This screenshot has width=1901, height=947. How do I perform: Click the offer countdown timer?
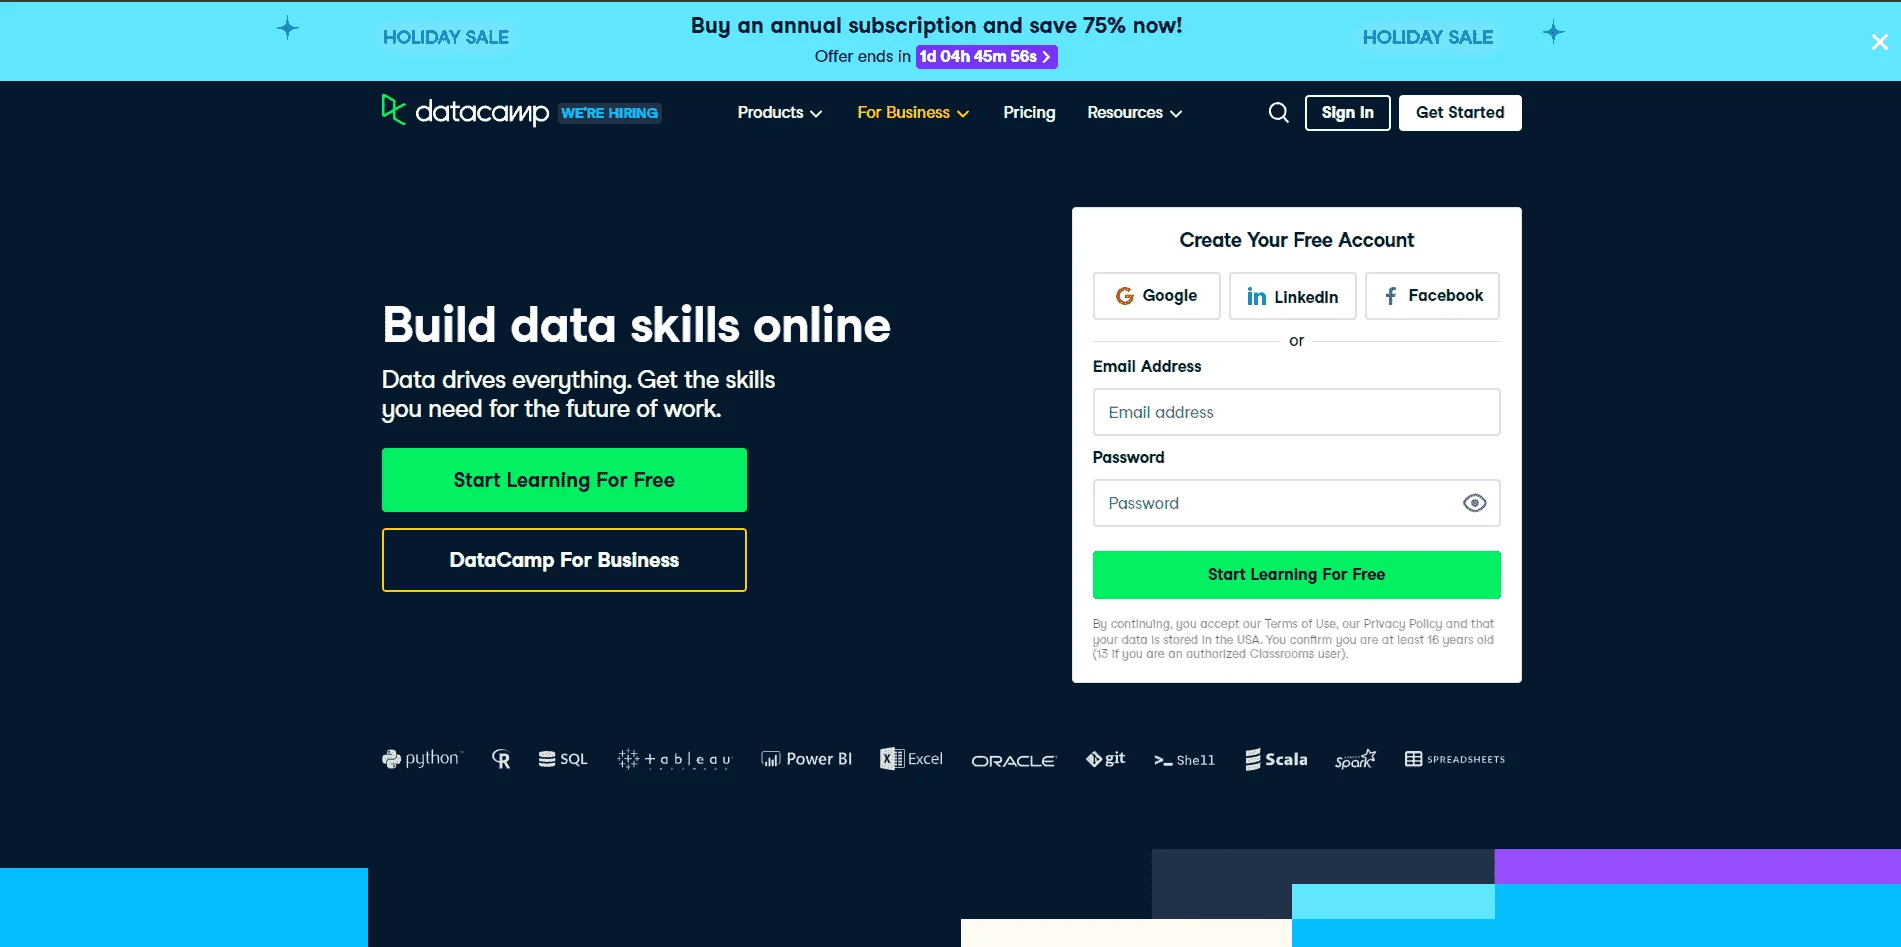click(986, 57)
